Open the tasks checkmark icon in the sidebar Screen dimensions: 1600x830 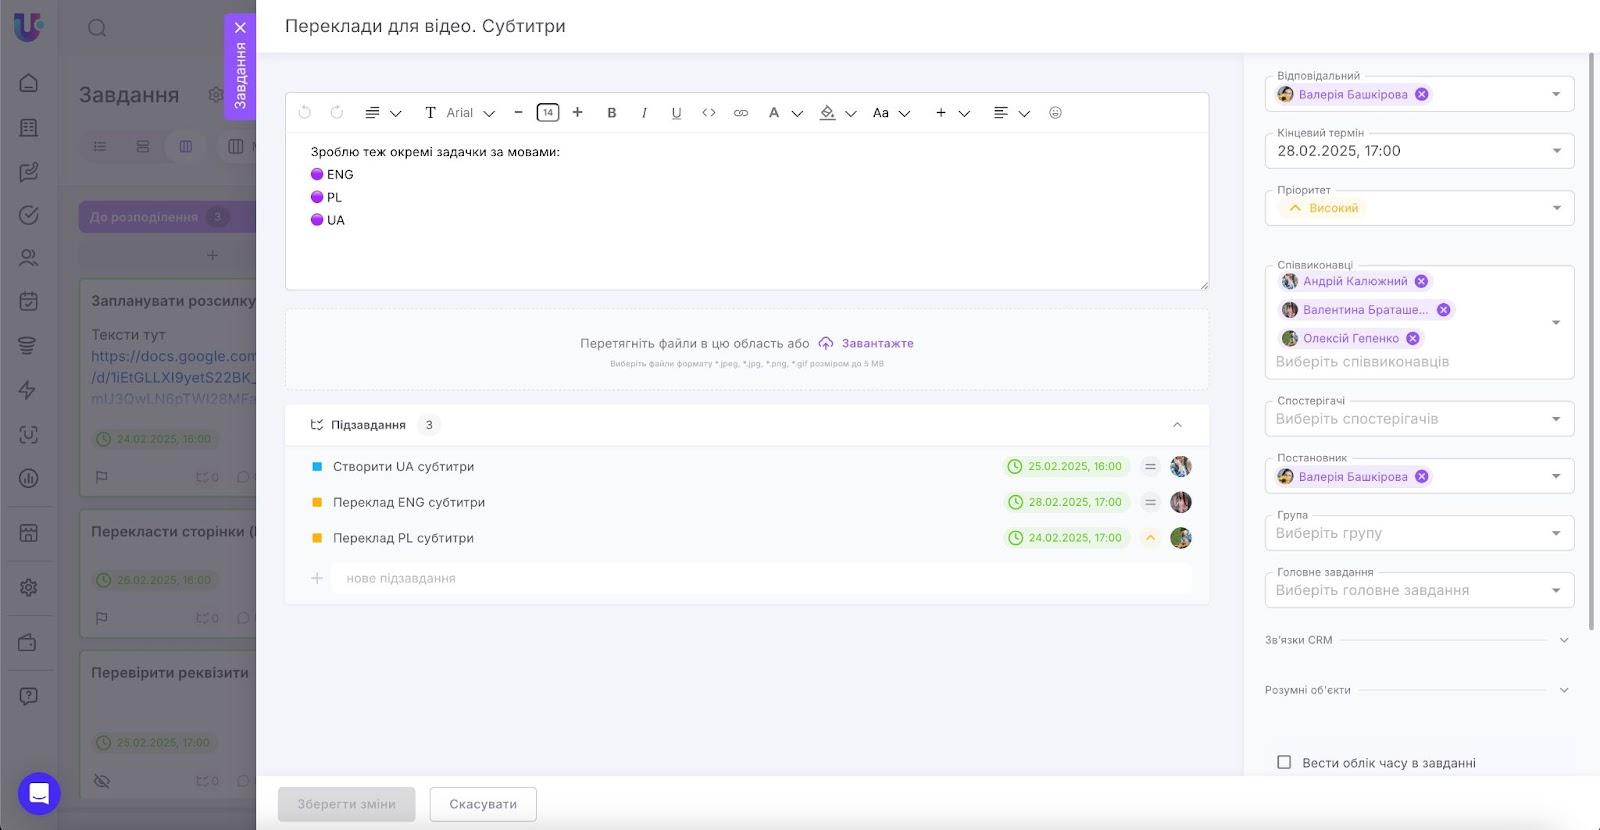[29, 215]
